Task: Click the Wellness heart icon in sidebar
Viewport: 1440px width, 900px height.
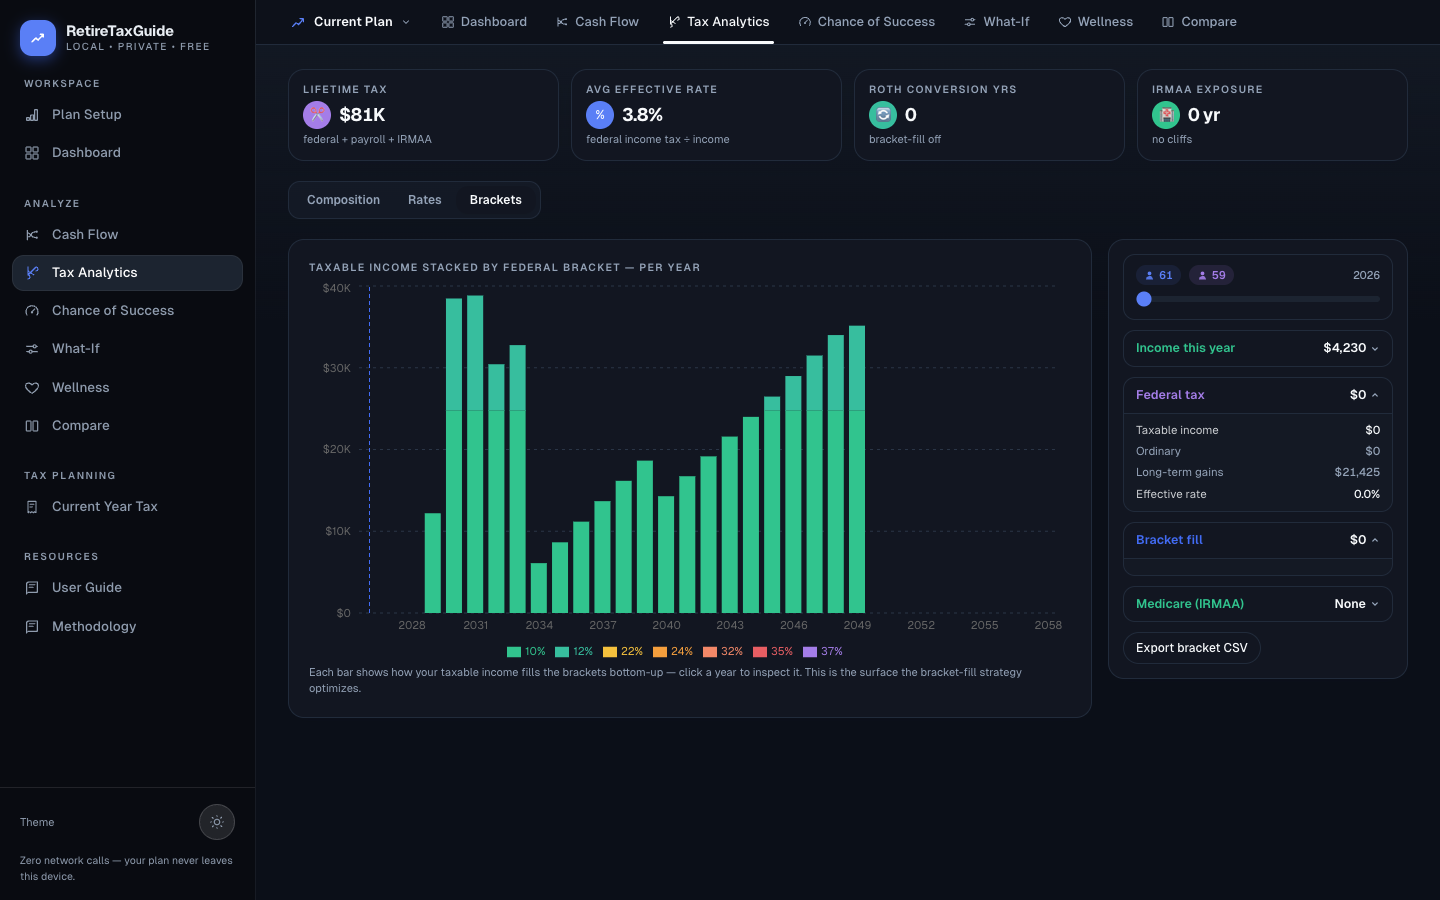Action: pyautogui.click(x=32, y=388)
